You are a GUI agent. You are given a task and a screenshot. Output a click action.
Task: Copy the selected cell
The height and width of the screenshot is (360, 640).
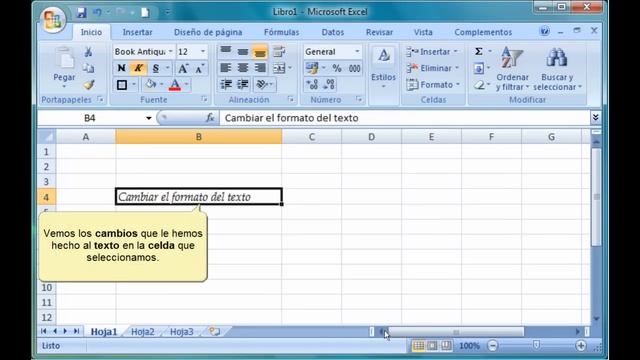89,68
